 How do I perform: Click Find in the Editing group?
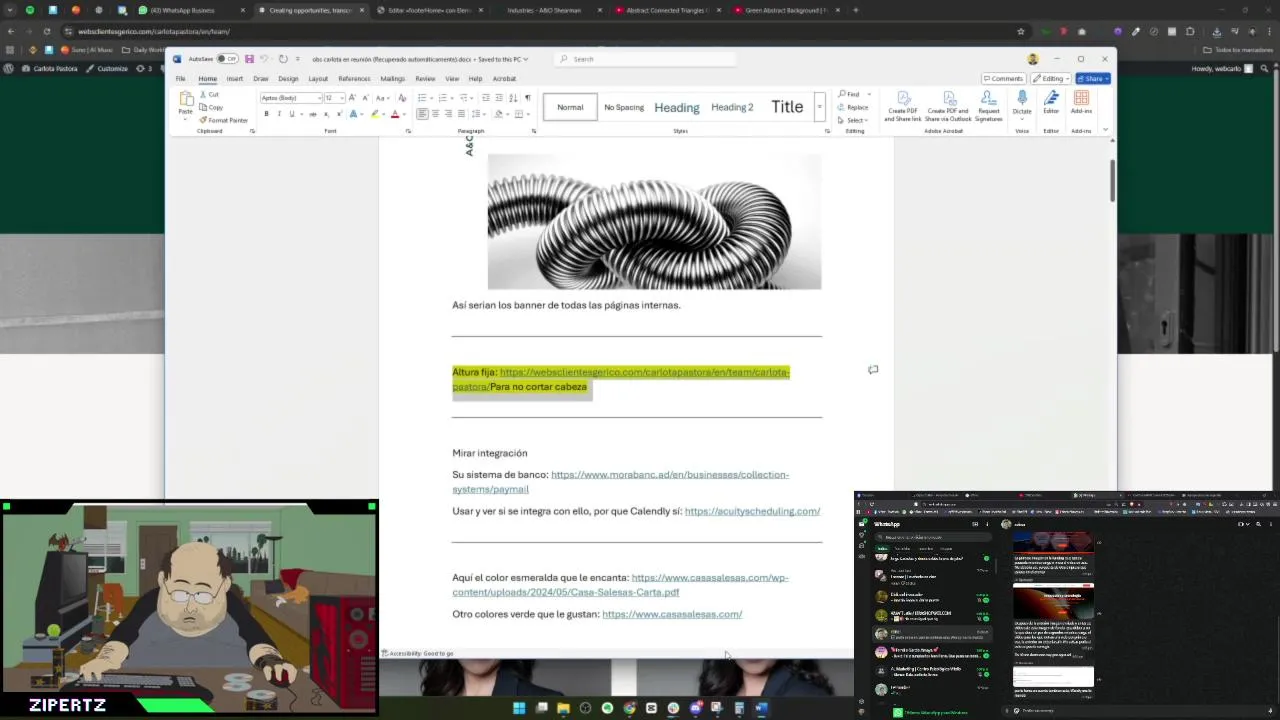(849, 94)
